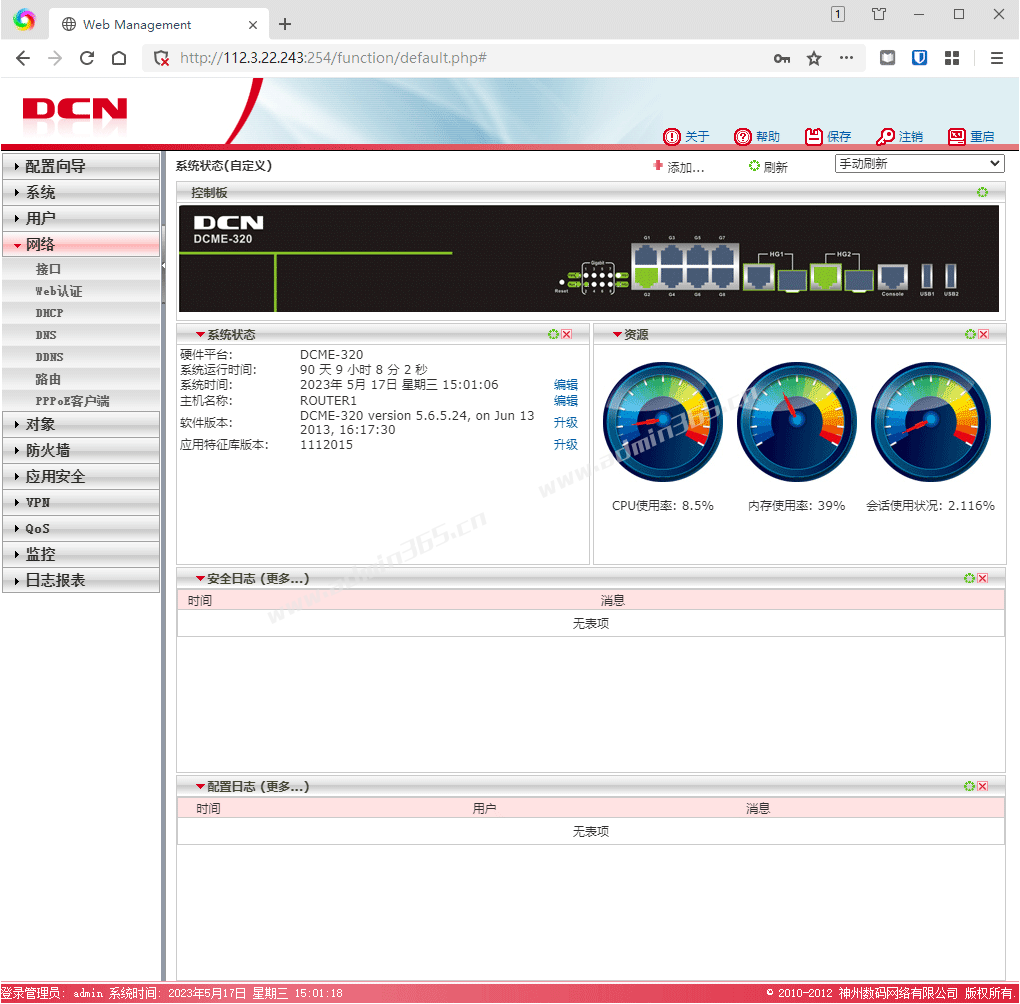The width and height of the screenshot is (1020, 1004).
Task: Close the 安全日志 panel
Action: 982,578
